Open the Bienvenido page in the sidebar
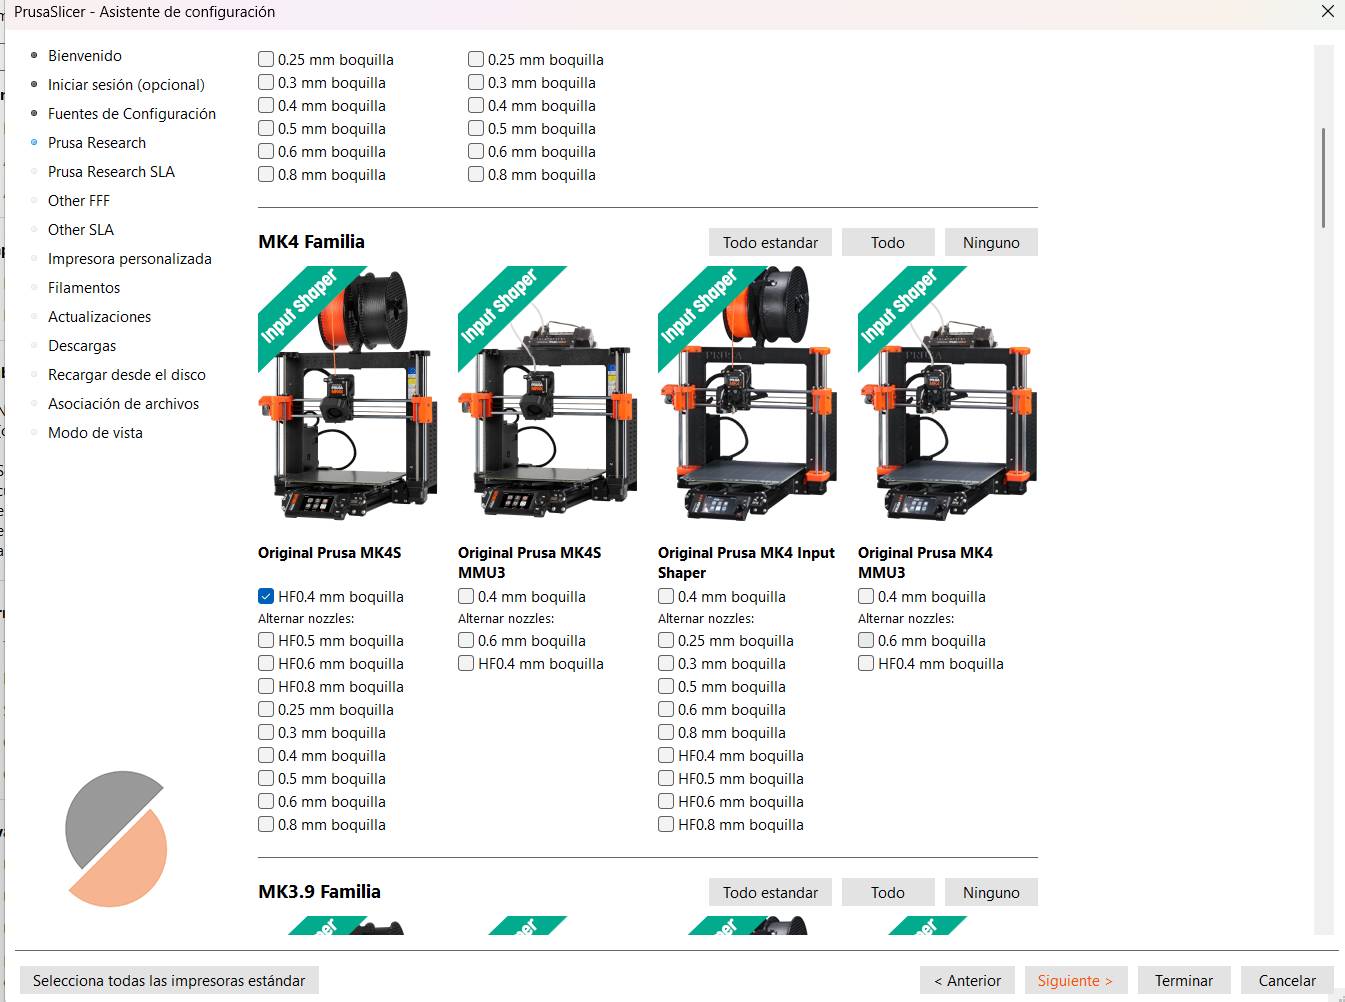Screen dimensions: 1345x1002 coord(84,56)
